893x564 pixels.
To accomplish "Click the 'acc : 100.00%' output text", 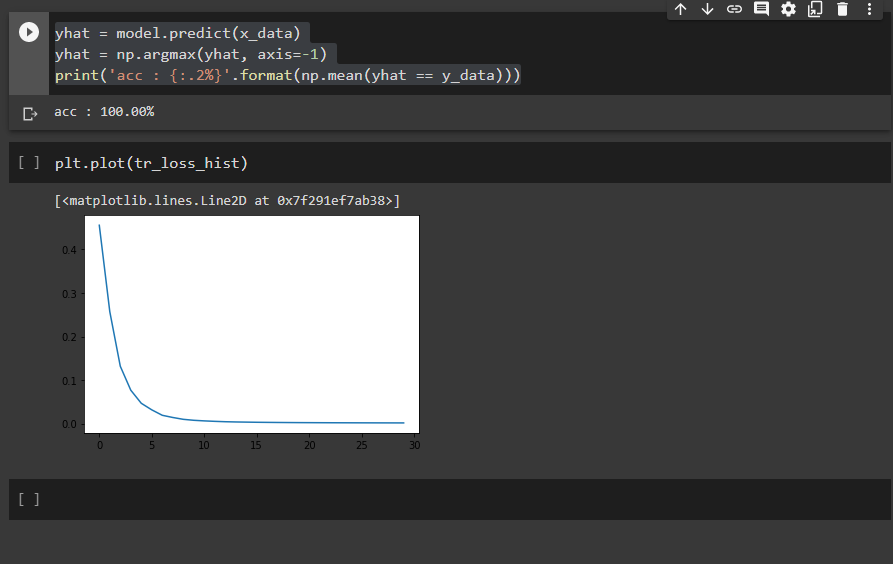I will click(104, 112).
